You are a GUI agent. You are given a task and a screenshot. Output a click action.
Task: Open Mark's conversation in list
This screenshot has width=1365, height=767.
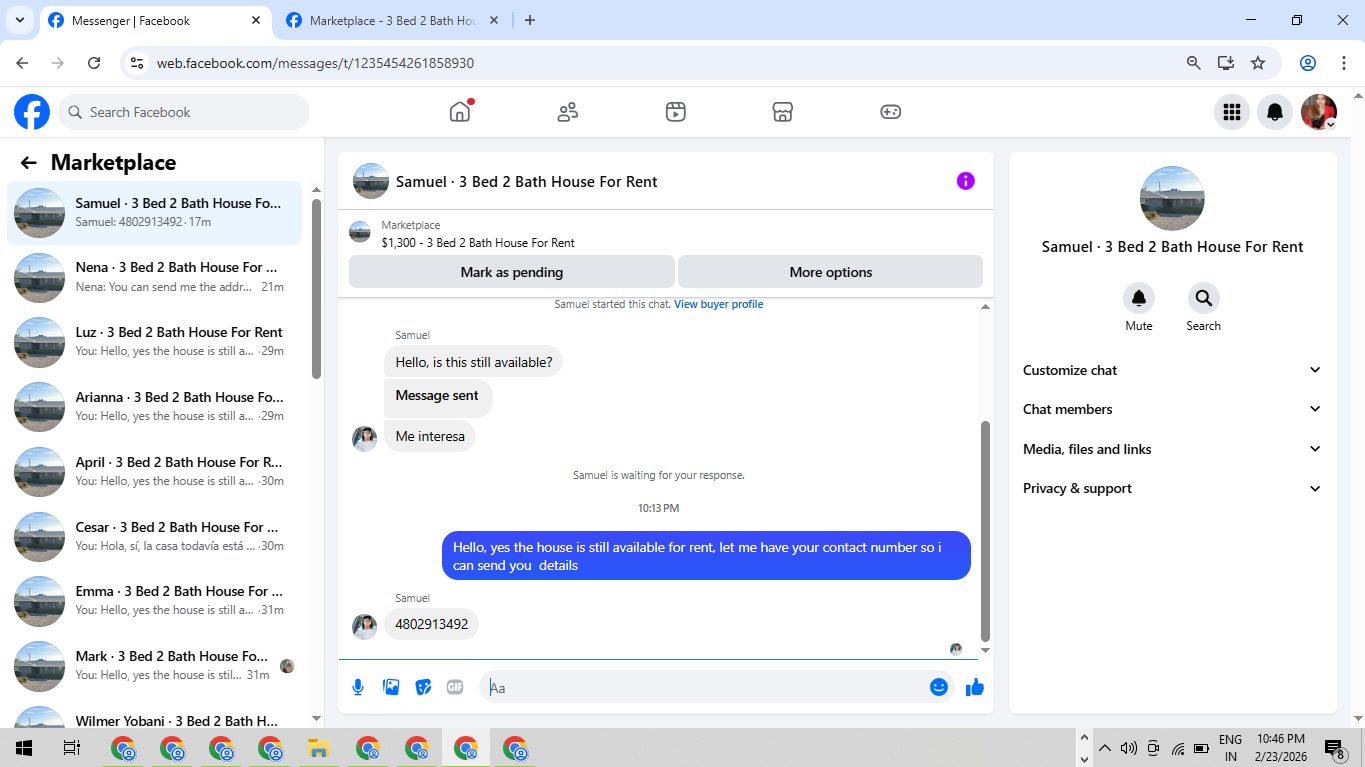point(155,666)
